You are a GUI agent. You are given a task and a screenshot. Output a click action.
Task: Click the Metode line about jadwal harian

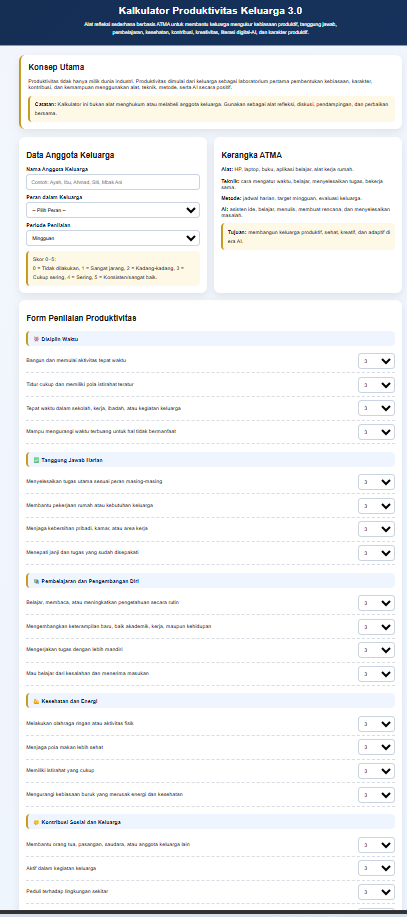pos(291,198)
